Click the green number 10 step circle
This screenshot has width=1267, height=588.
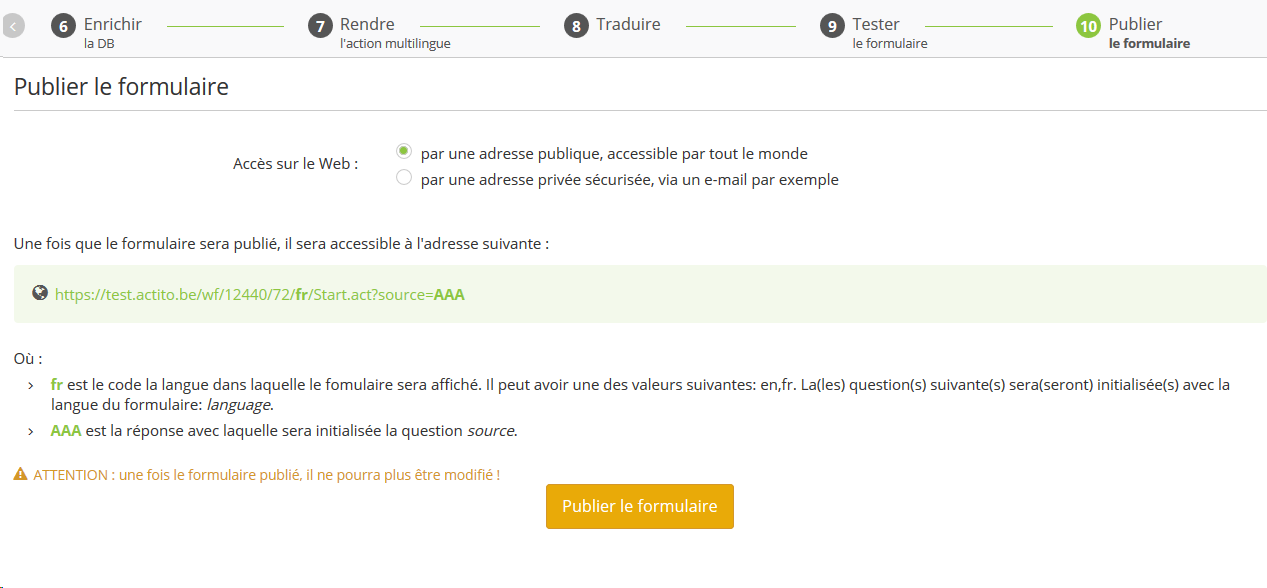point(1088,27)
